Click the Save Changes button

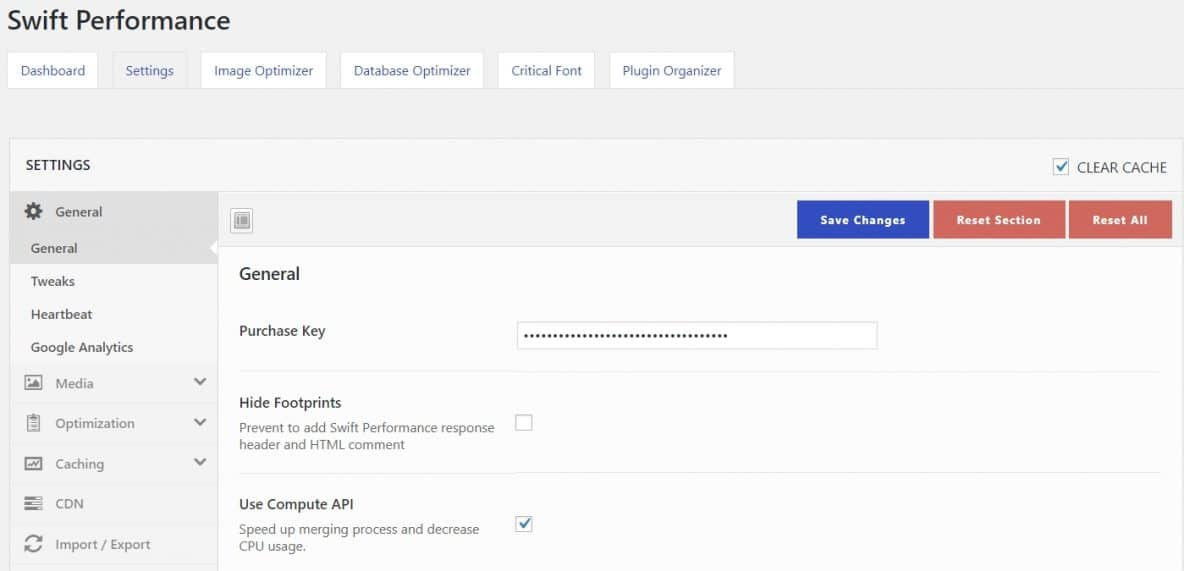click(x=863, y=220)
